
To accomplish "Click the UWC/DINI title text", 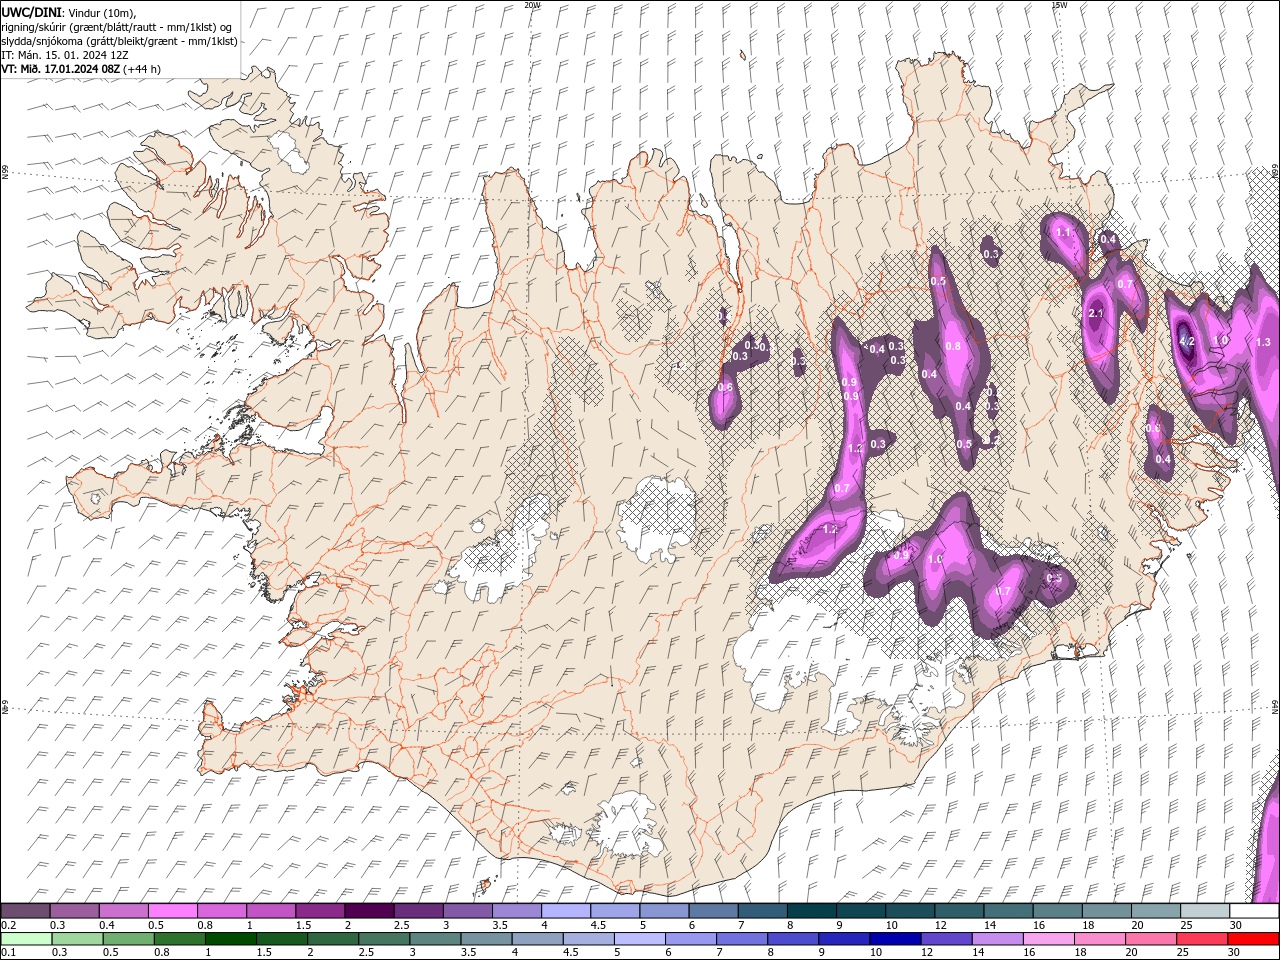I will point(33,12).
